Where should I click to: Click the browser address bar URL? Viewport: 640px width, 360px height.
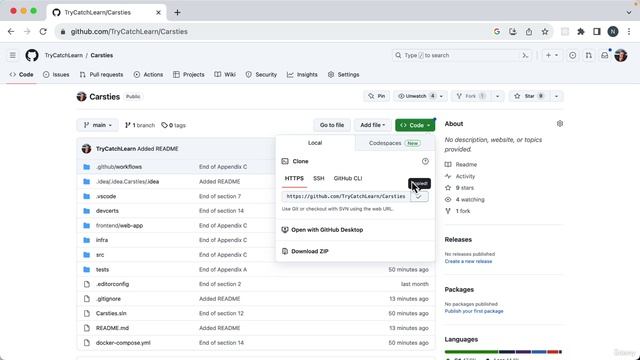pyautogui.click(x=129, y=31)
